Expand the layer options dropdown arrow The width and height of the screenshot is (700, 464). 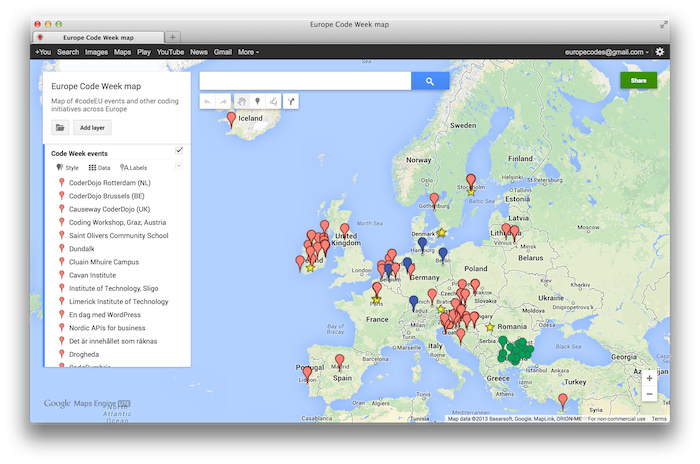179,166
